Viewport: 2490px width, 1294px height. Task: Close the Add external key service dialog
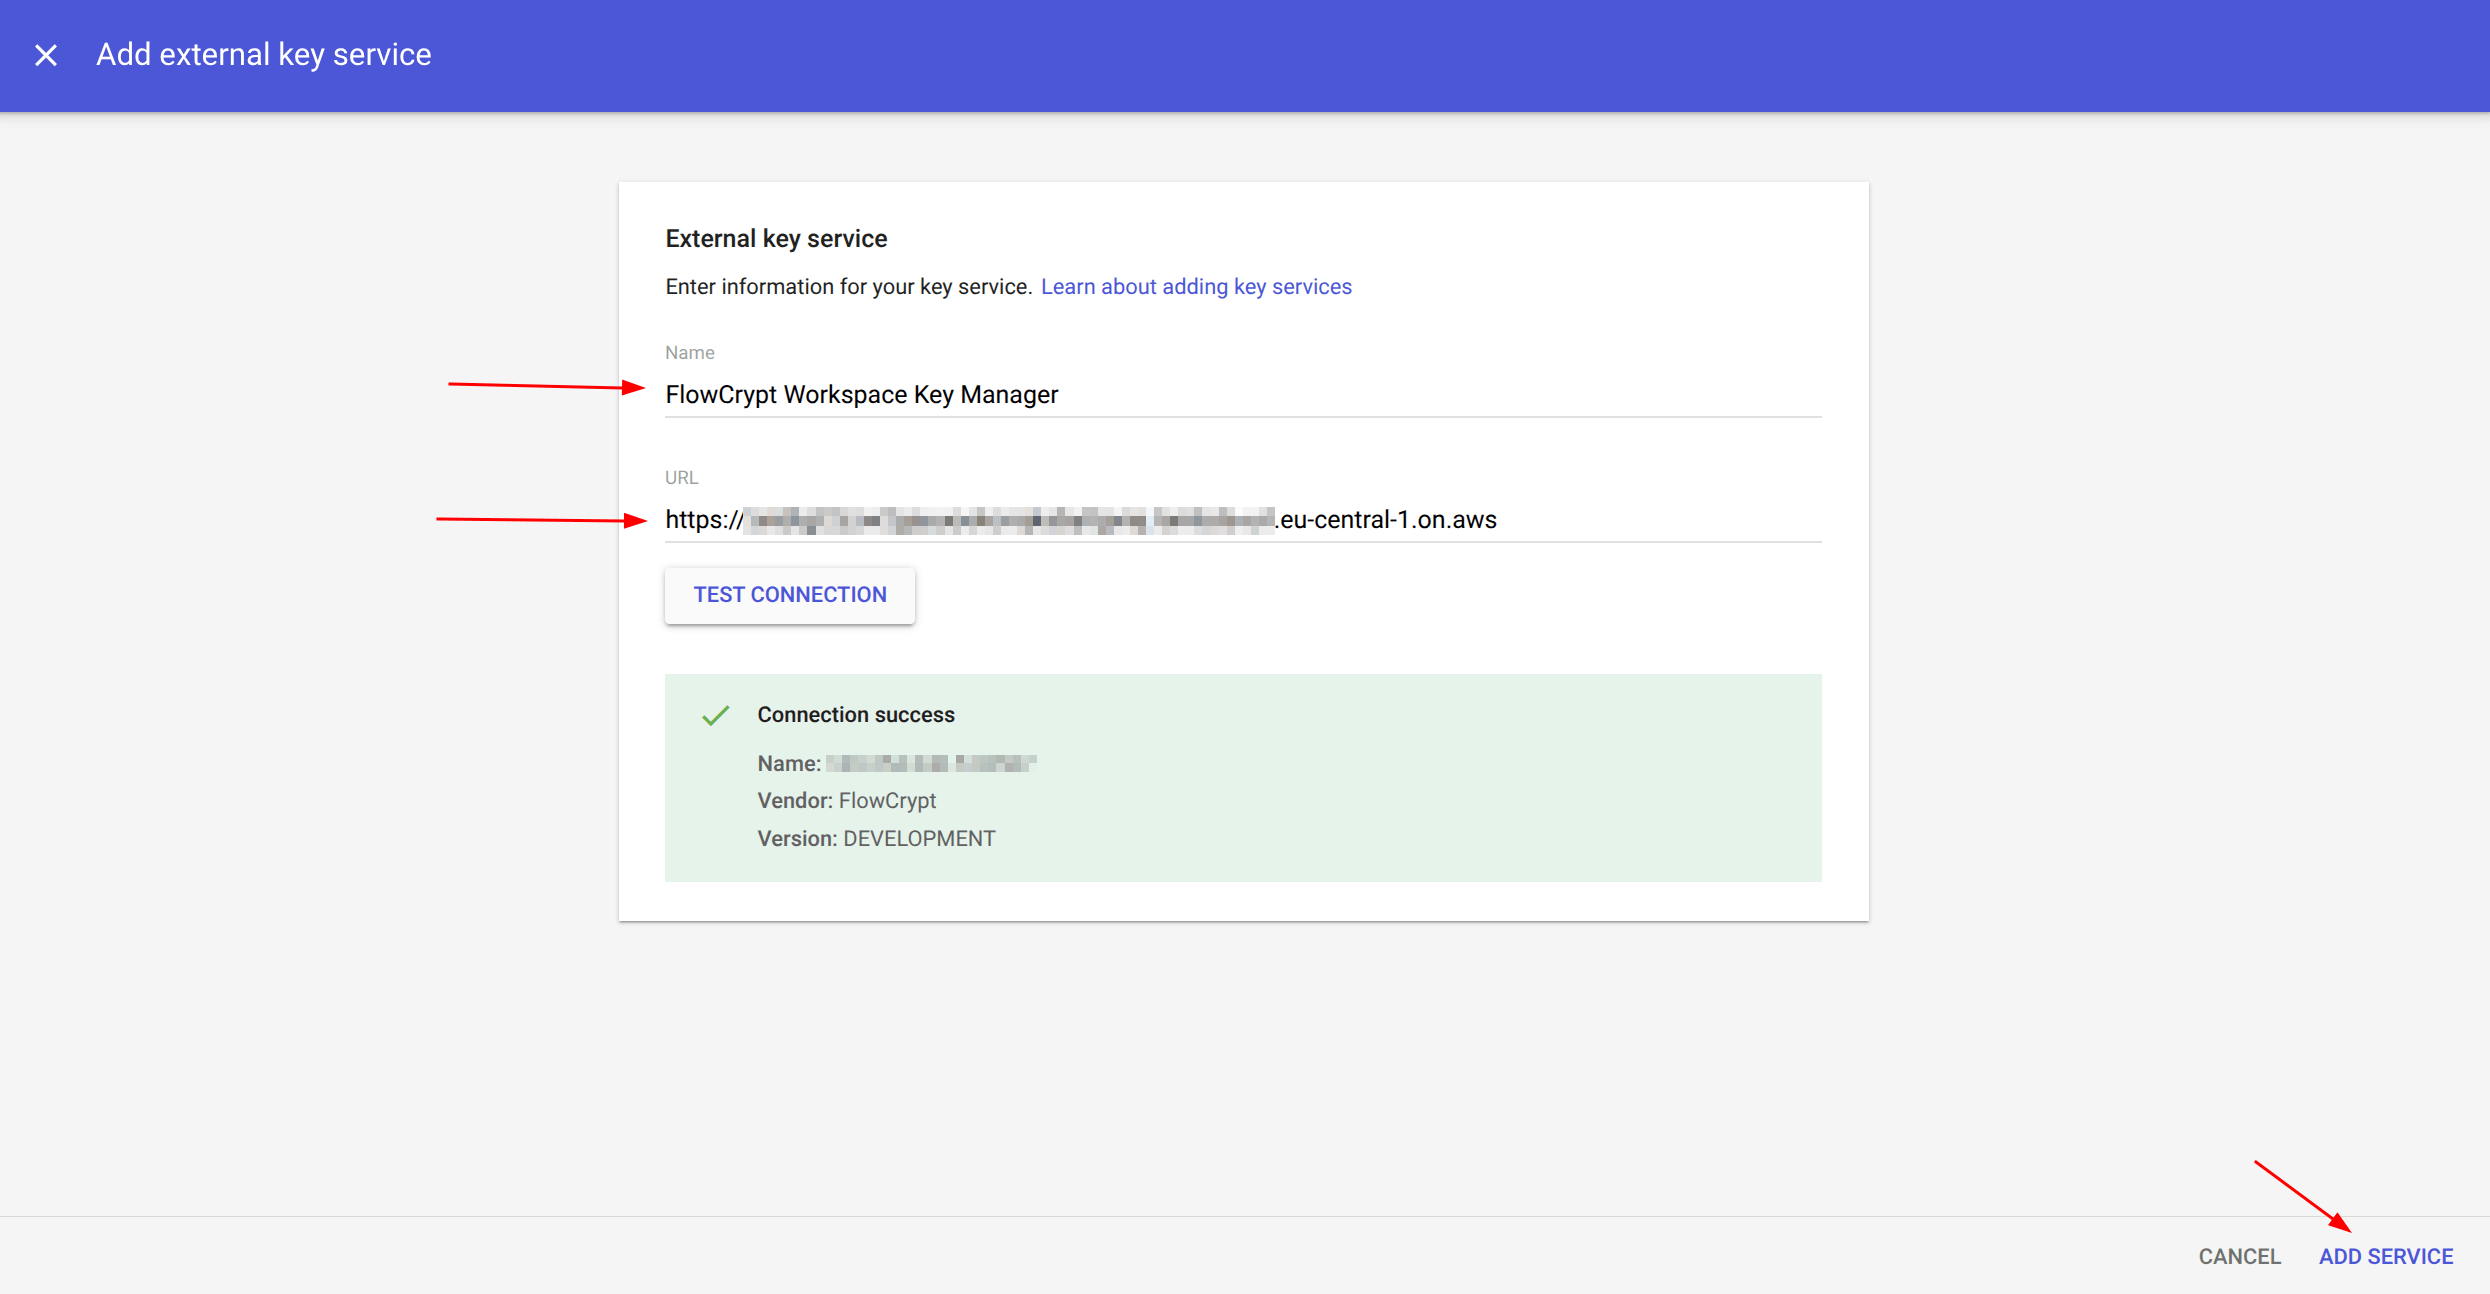[x=46, y=55]
